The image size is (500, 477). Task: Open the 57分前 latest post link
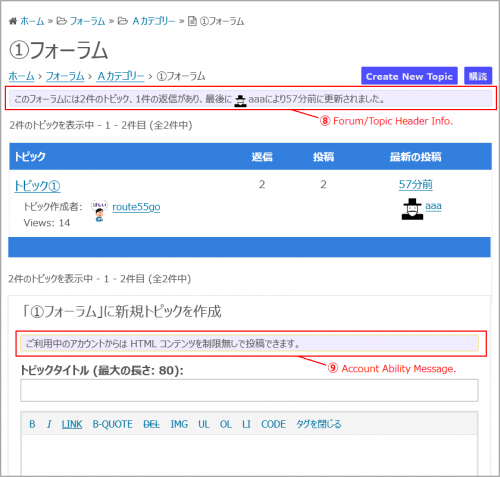click(x=416, y=184)
